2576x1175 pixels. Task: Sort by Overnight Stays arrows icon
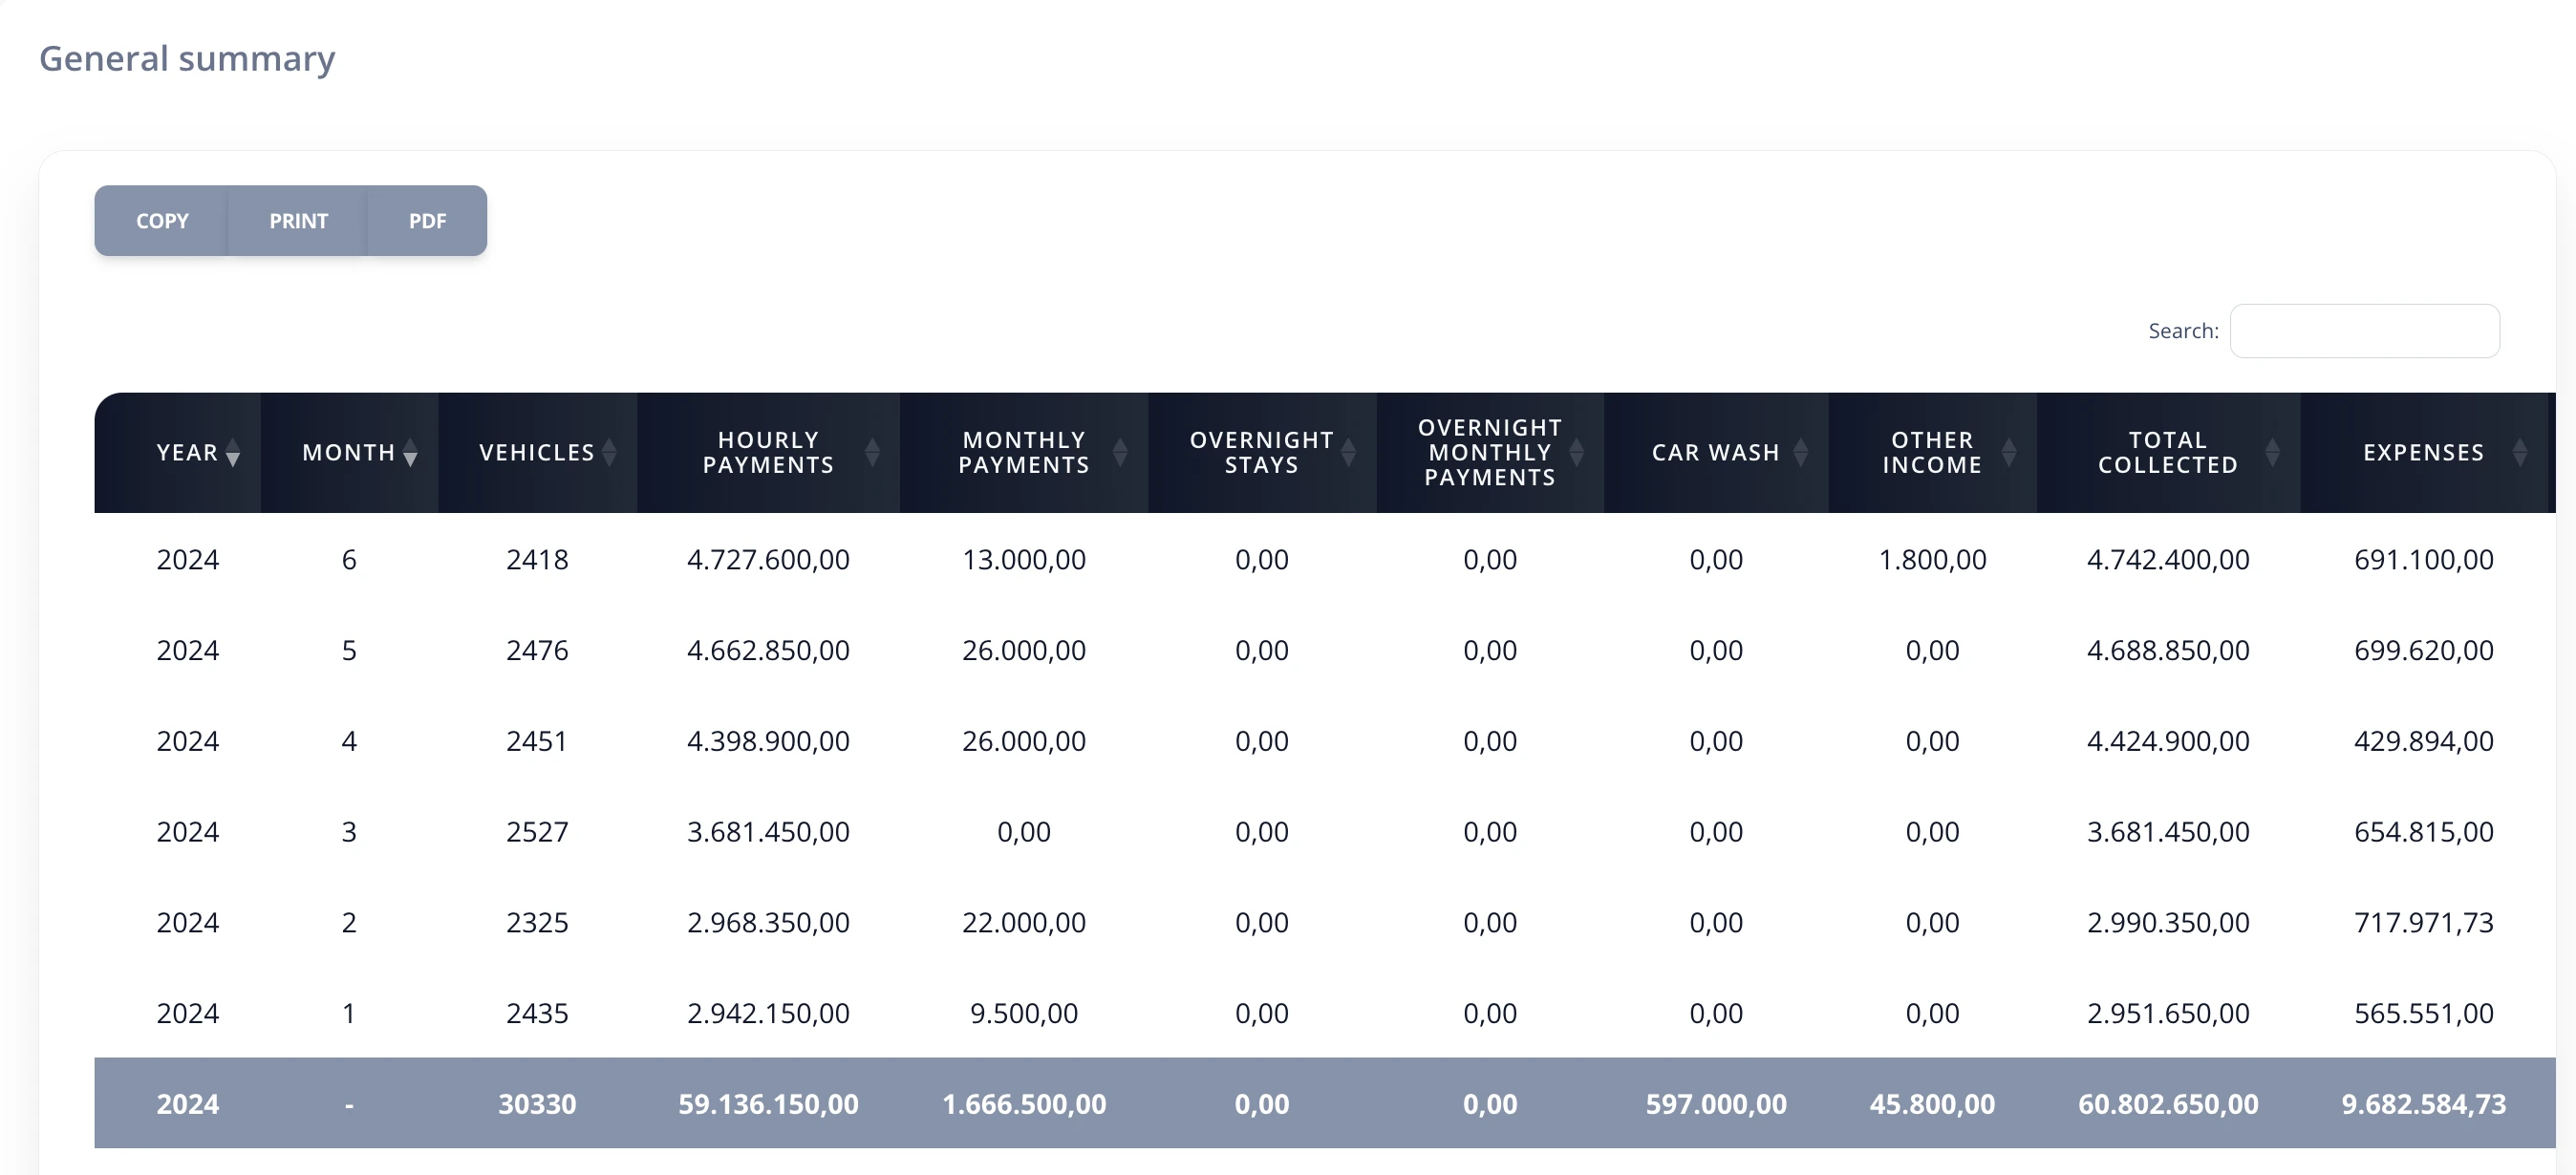coord(1348,453)
